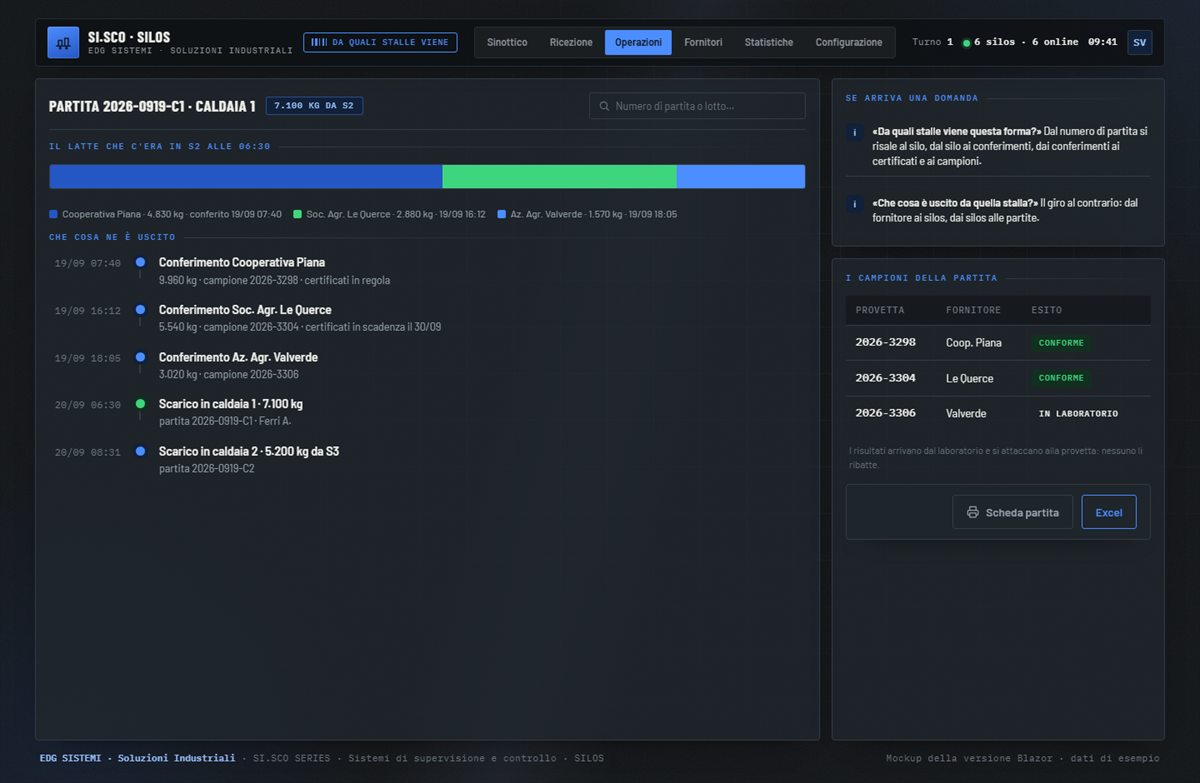Select the timeline dot for Conferimento Cooperativa Piana
Image resolution: width=1200 pixels, height=783 pixels.
pos(140,262)
